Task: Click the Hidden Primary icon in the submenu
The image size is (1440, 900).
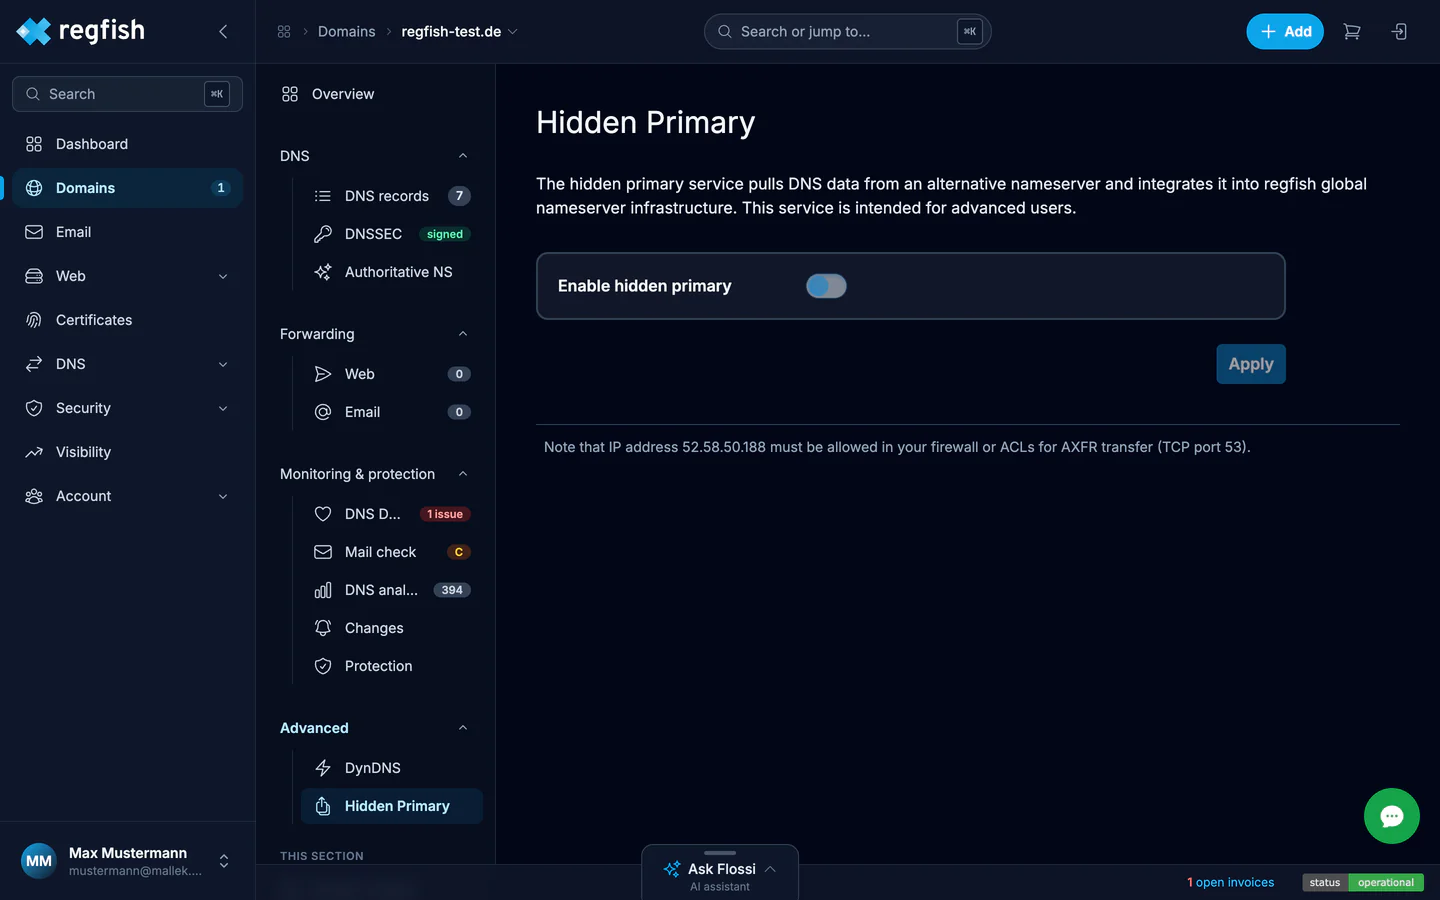Action: point(323,806)
